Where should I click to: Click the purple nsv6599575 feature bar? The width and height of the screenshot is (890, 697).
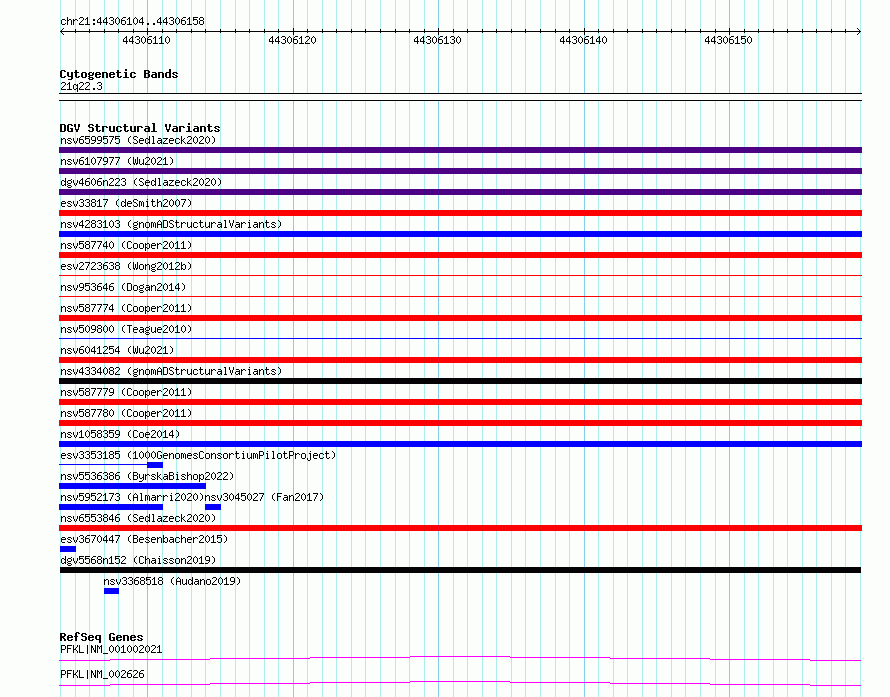pos(460,150)
